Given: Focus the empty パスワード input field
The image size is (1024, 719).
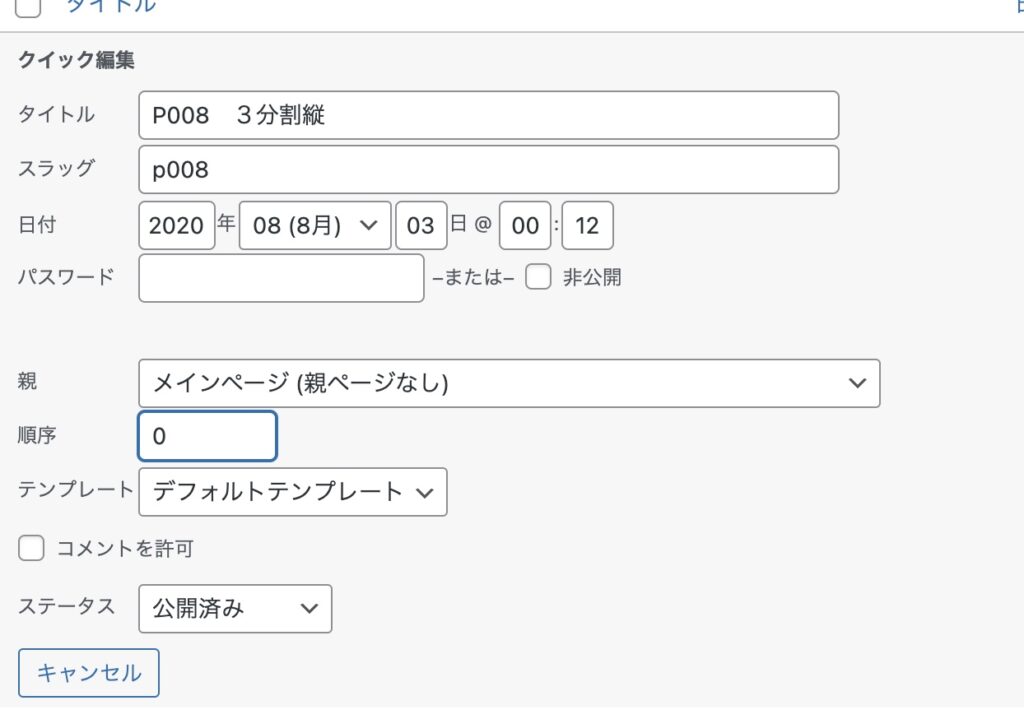Looking at the screenshot, I should [x=281, y=278].
